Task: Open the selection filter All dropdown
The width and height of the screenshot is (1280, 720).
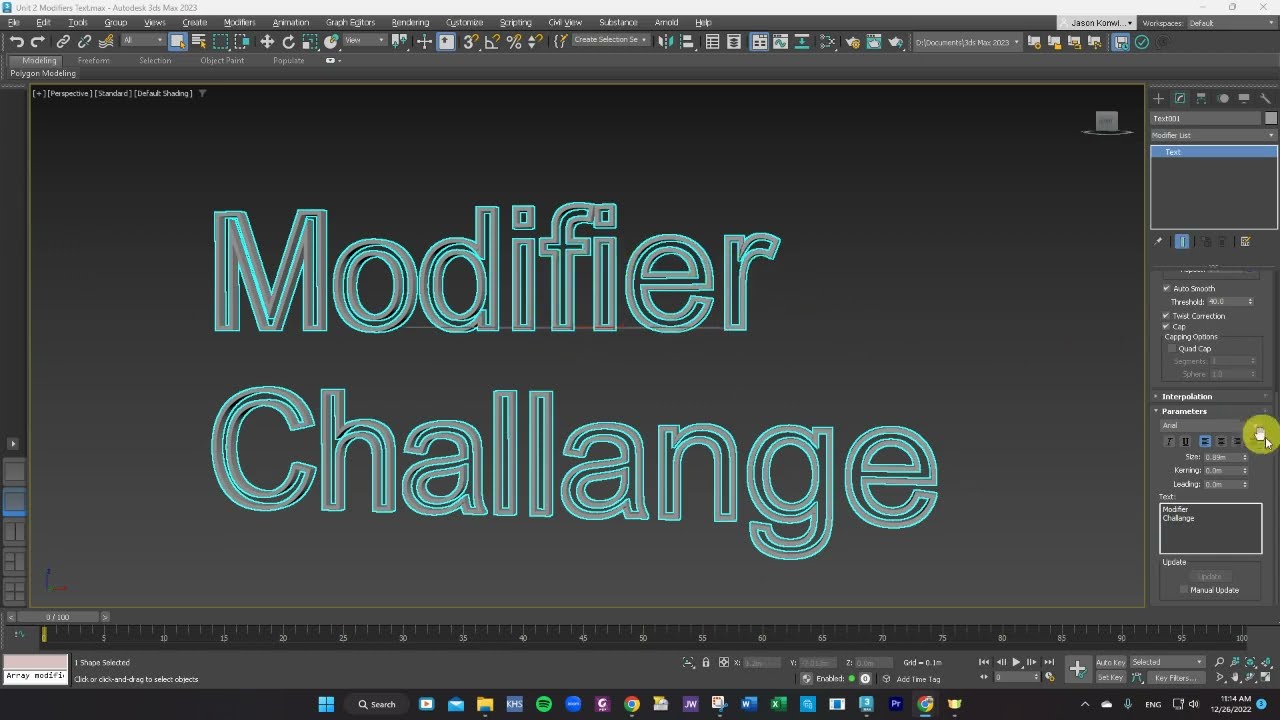Action: click(143, 41)
